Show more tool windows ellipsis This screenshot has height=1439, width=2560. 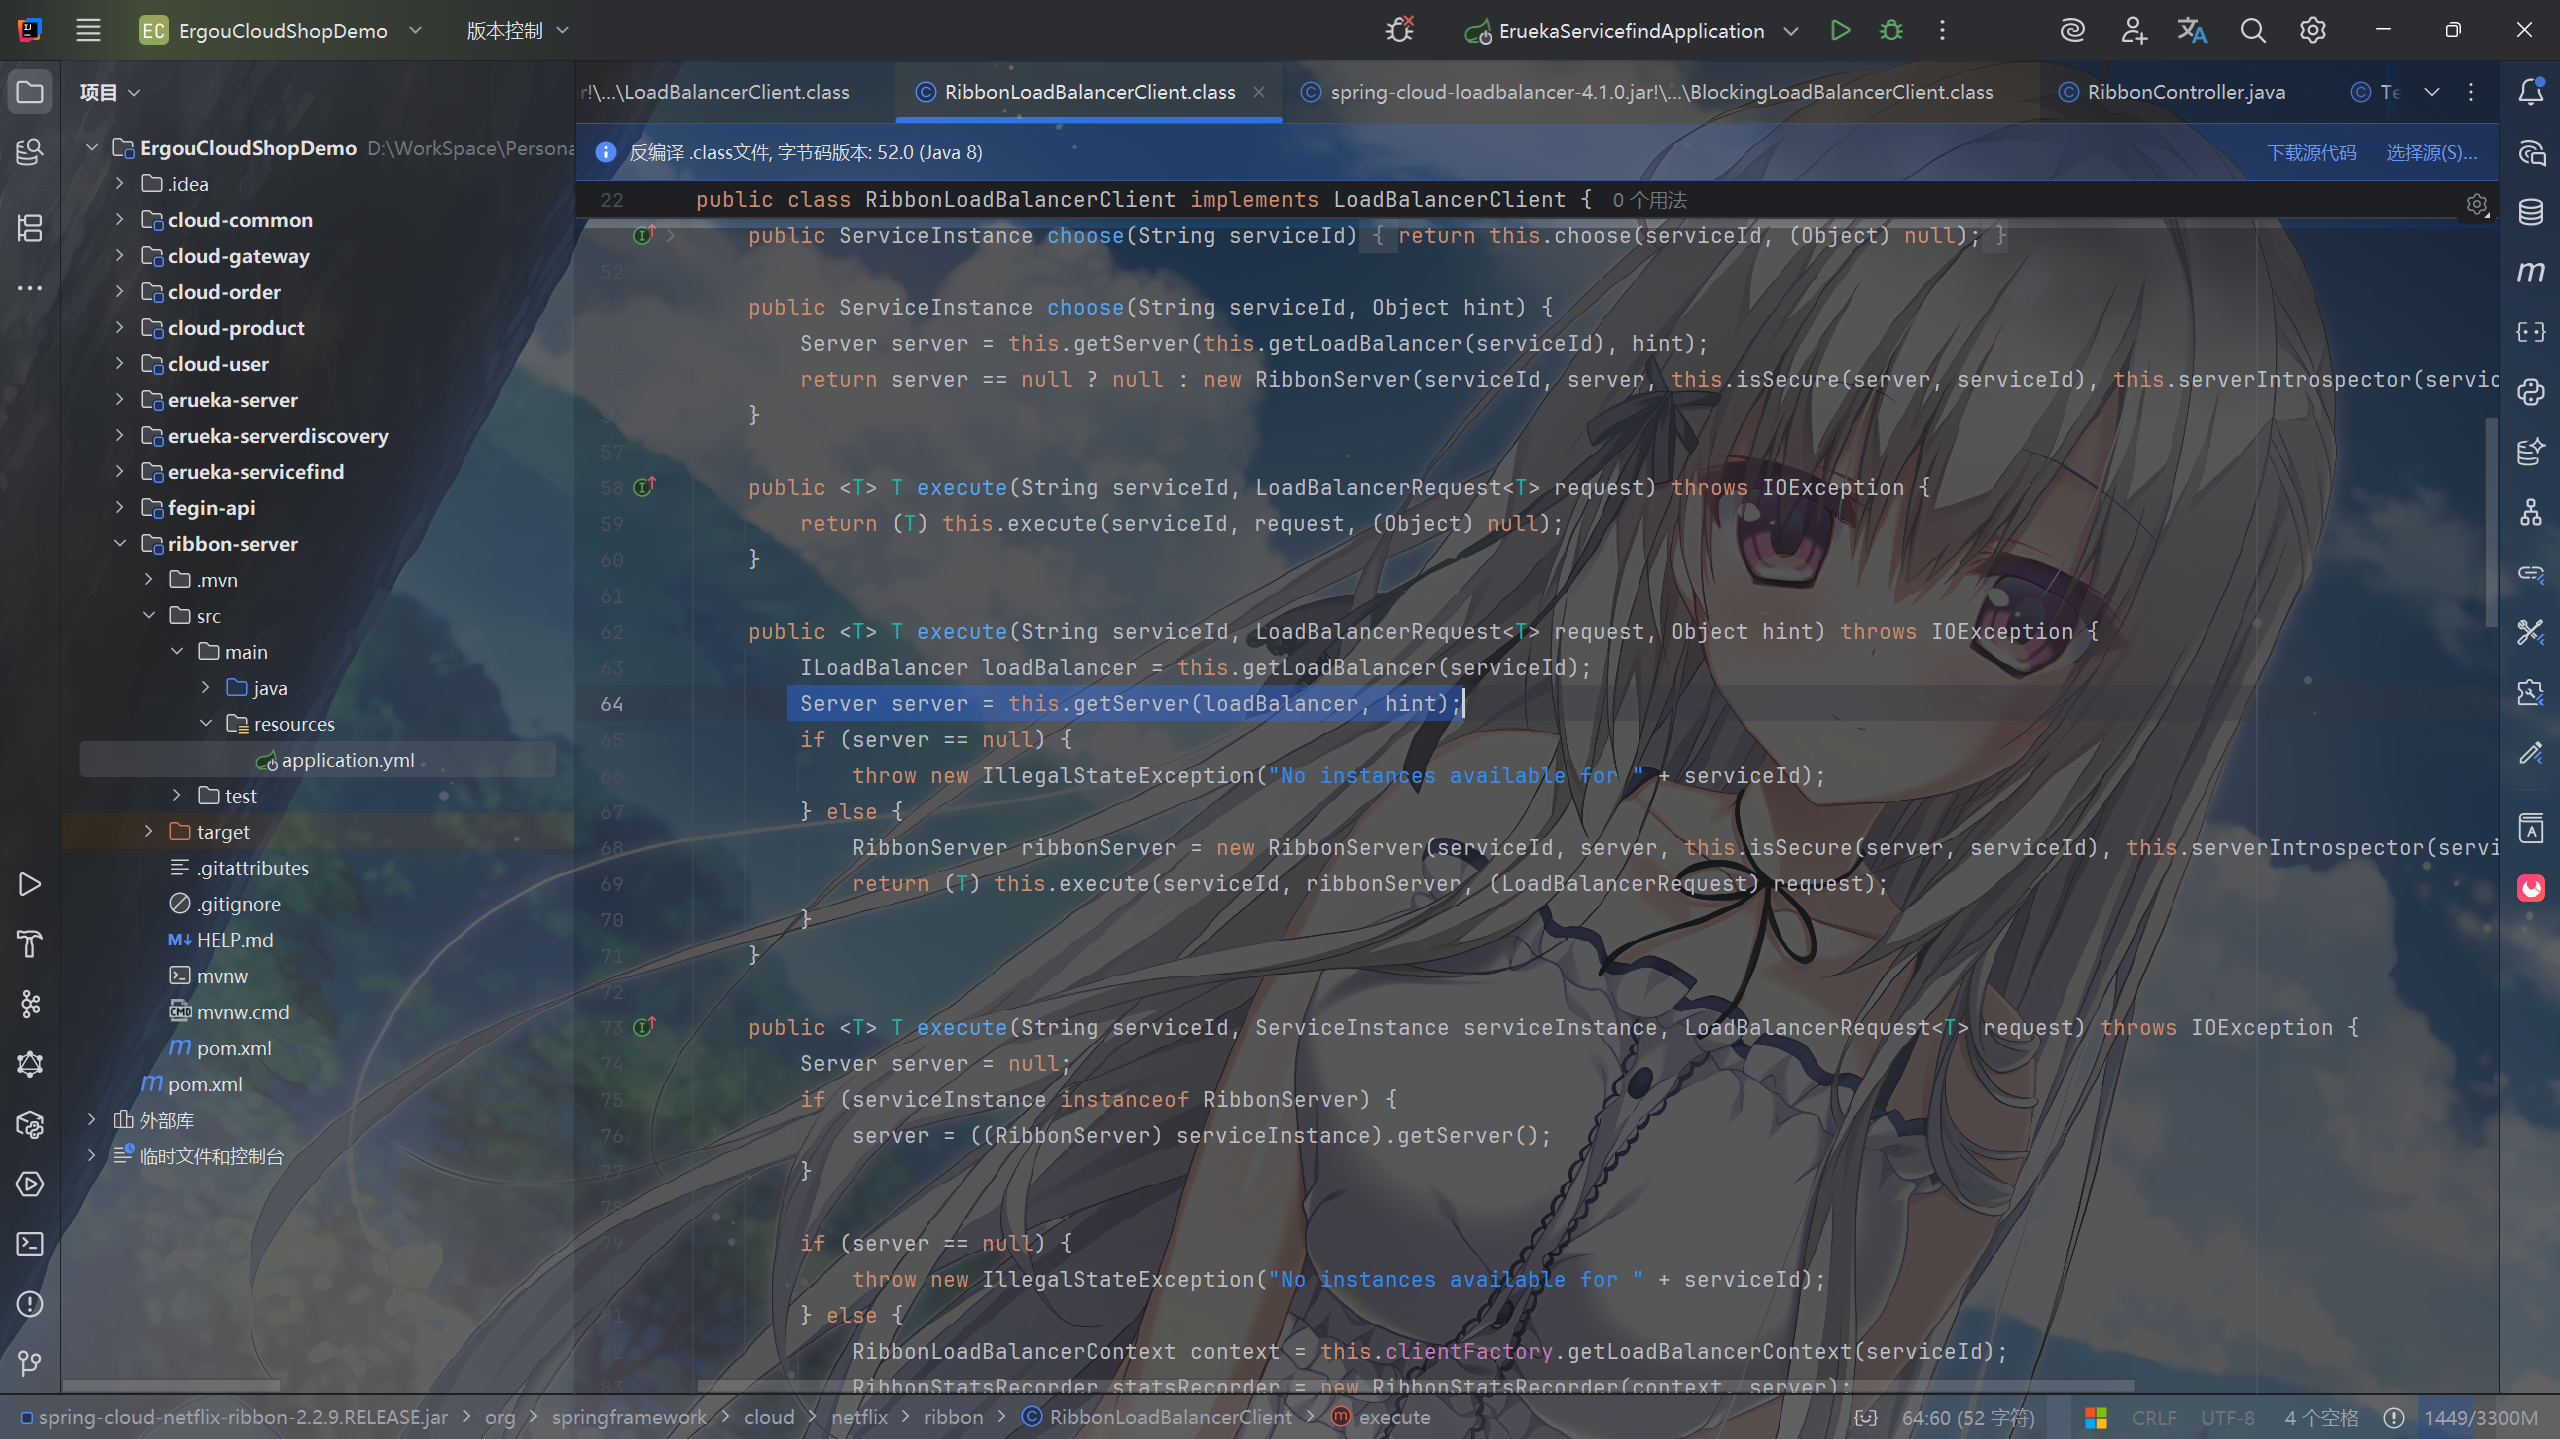[30, 288]
